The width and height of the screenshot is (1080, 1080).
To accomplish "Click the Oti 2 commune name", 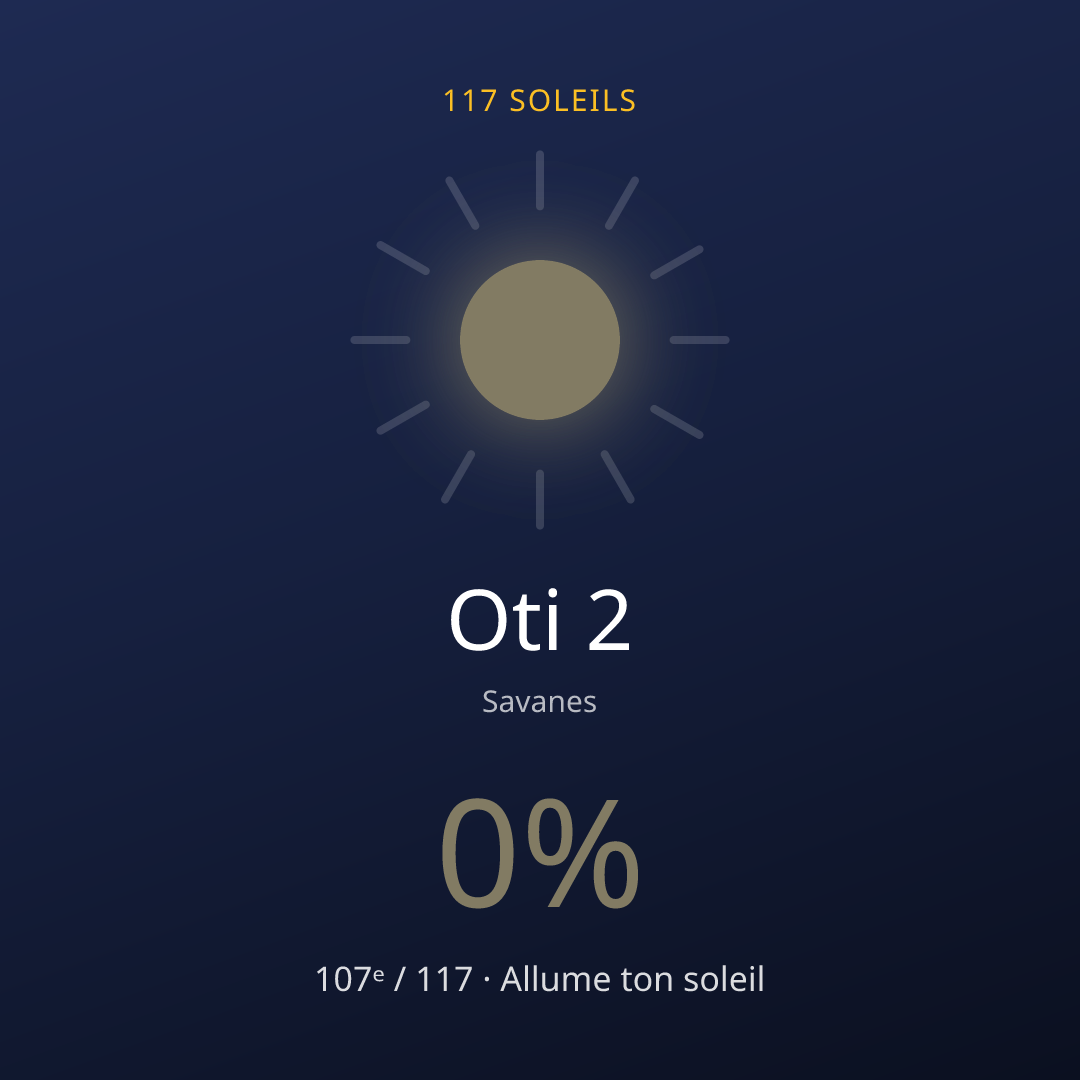I will pos(539,619).
